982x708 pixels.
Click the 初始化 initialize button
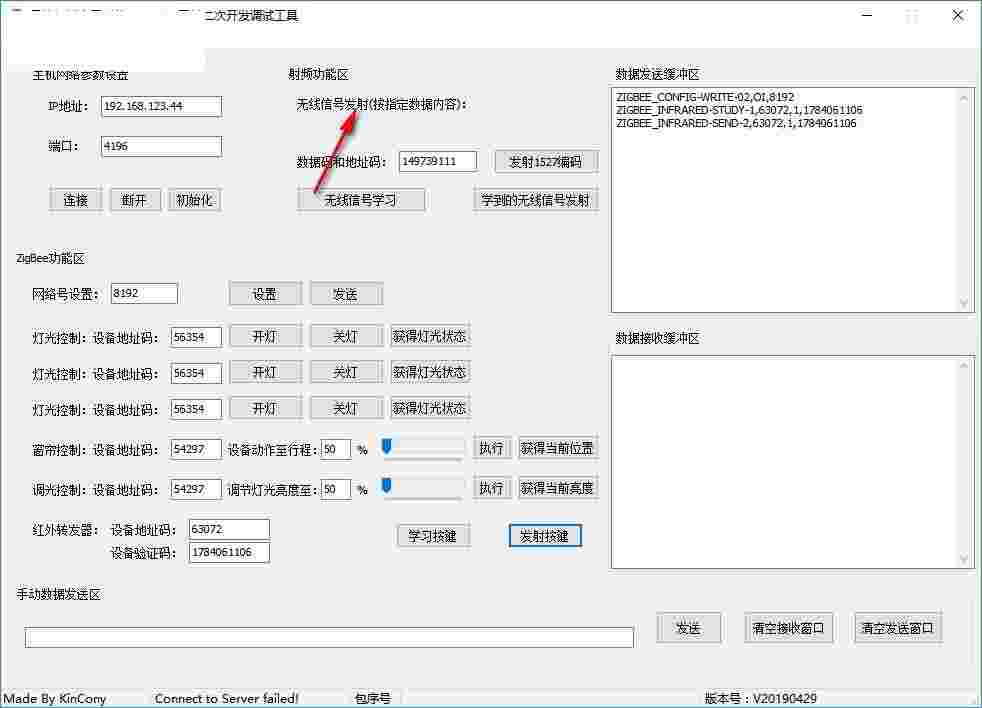tap(194, 200)
